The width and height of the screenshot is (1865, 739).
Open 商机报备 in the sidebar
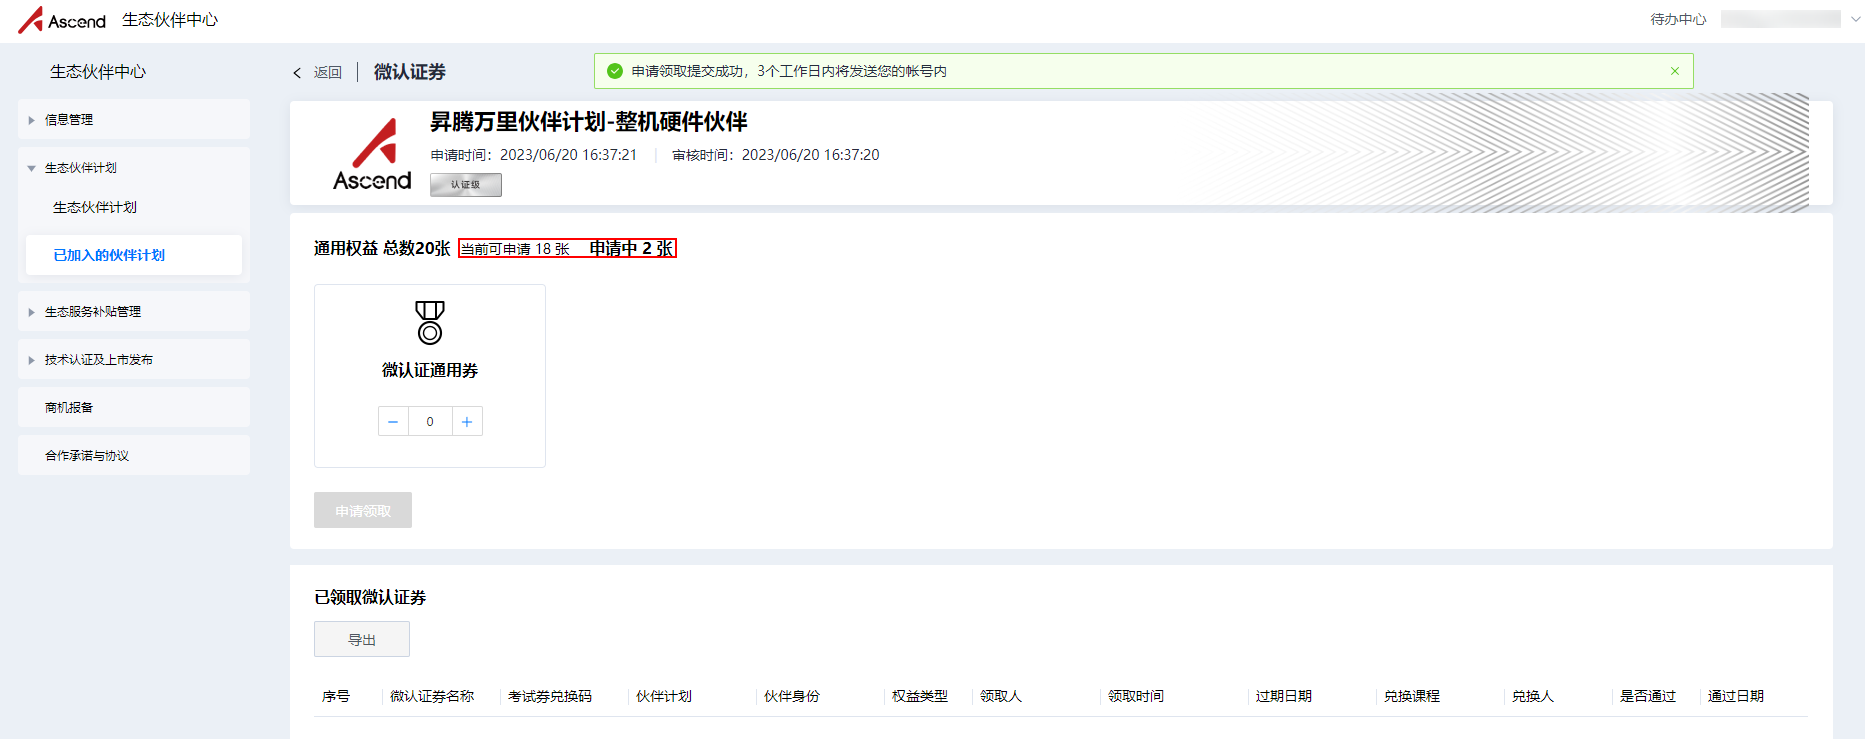134,407
